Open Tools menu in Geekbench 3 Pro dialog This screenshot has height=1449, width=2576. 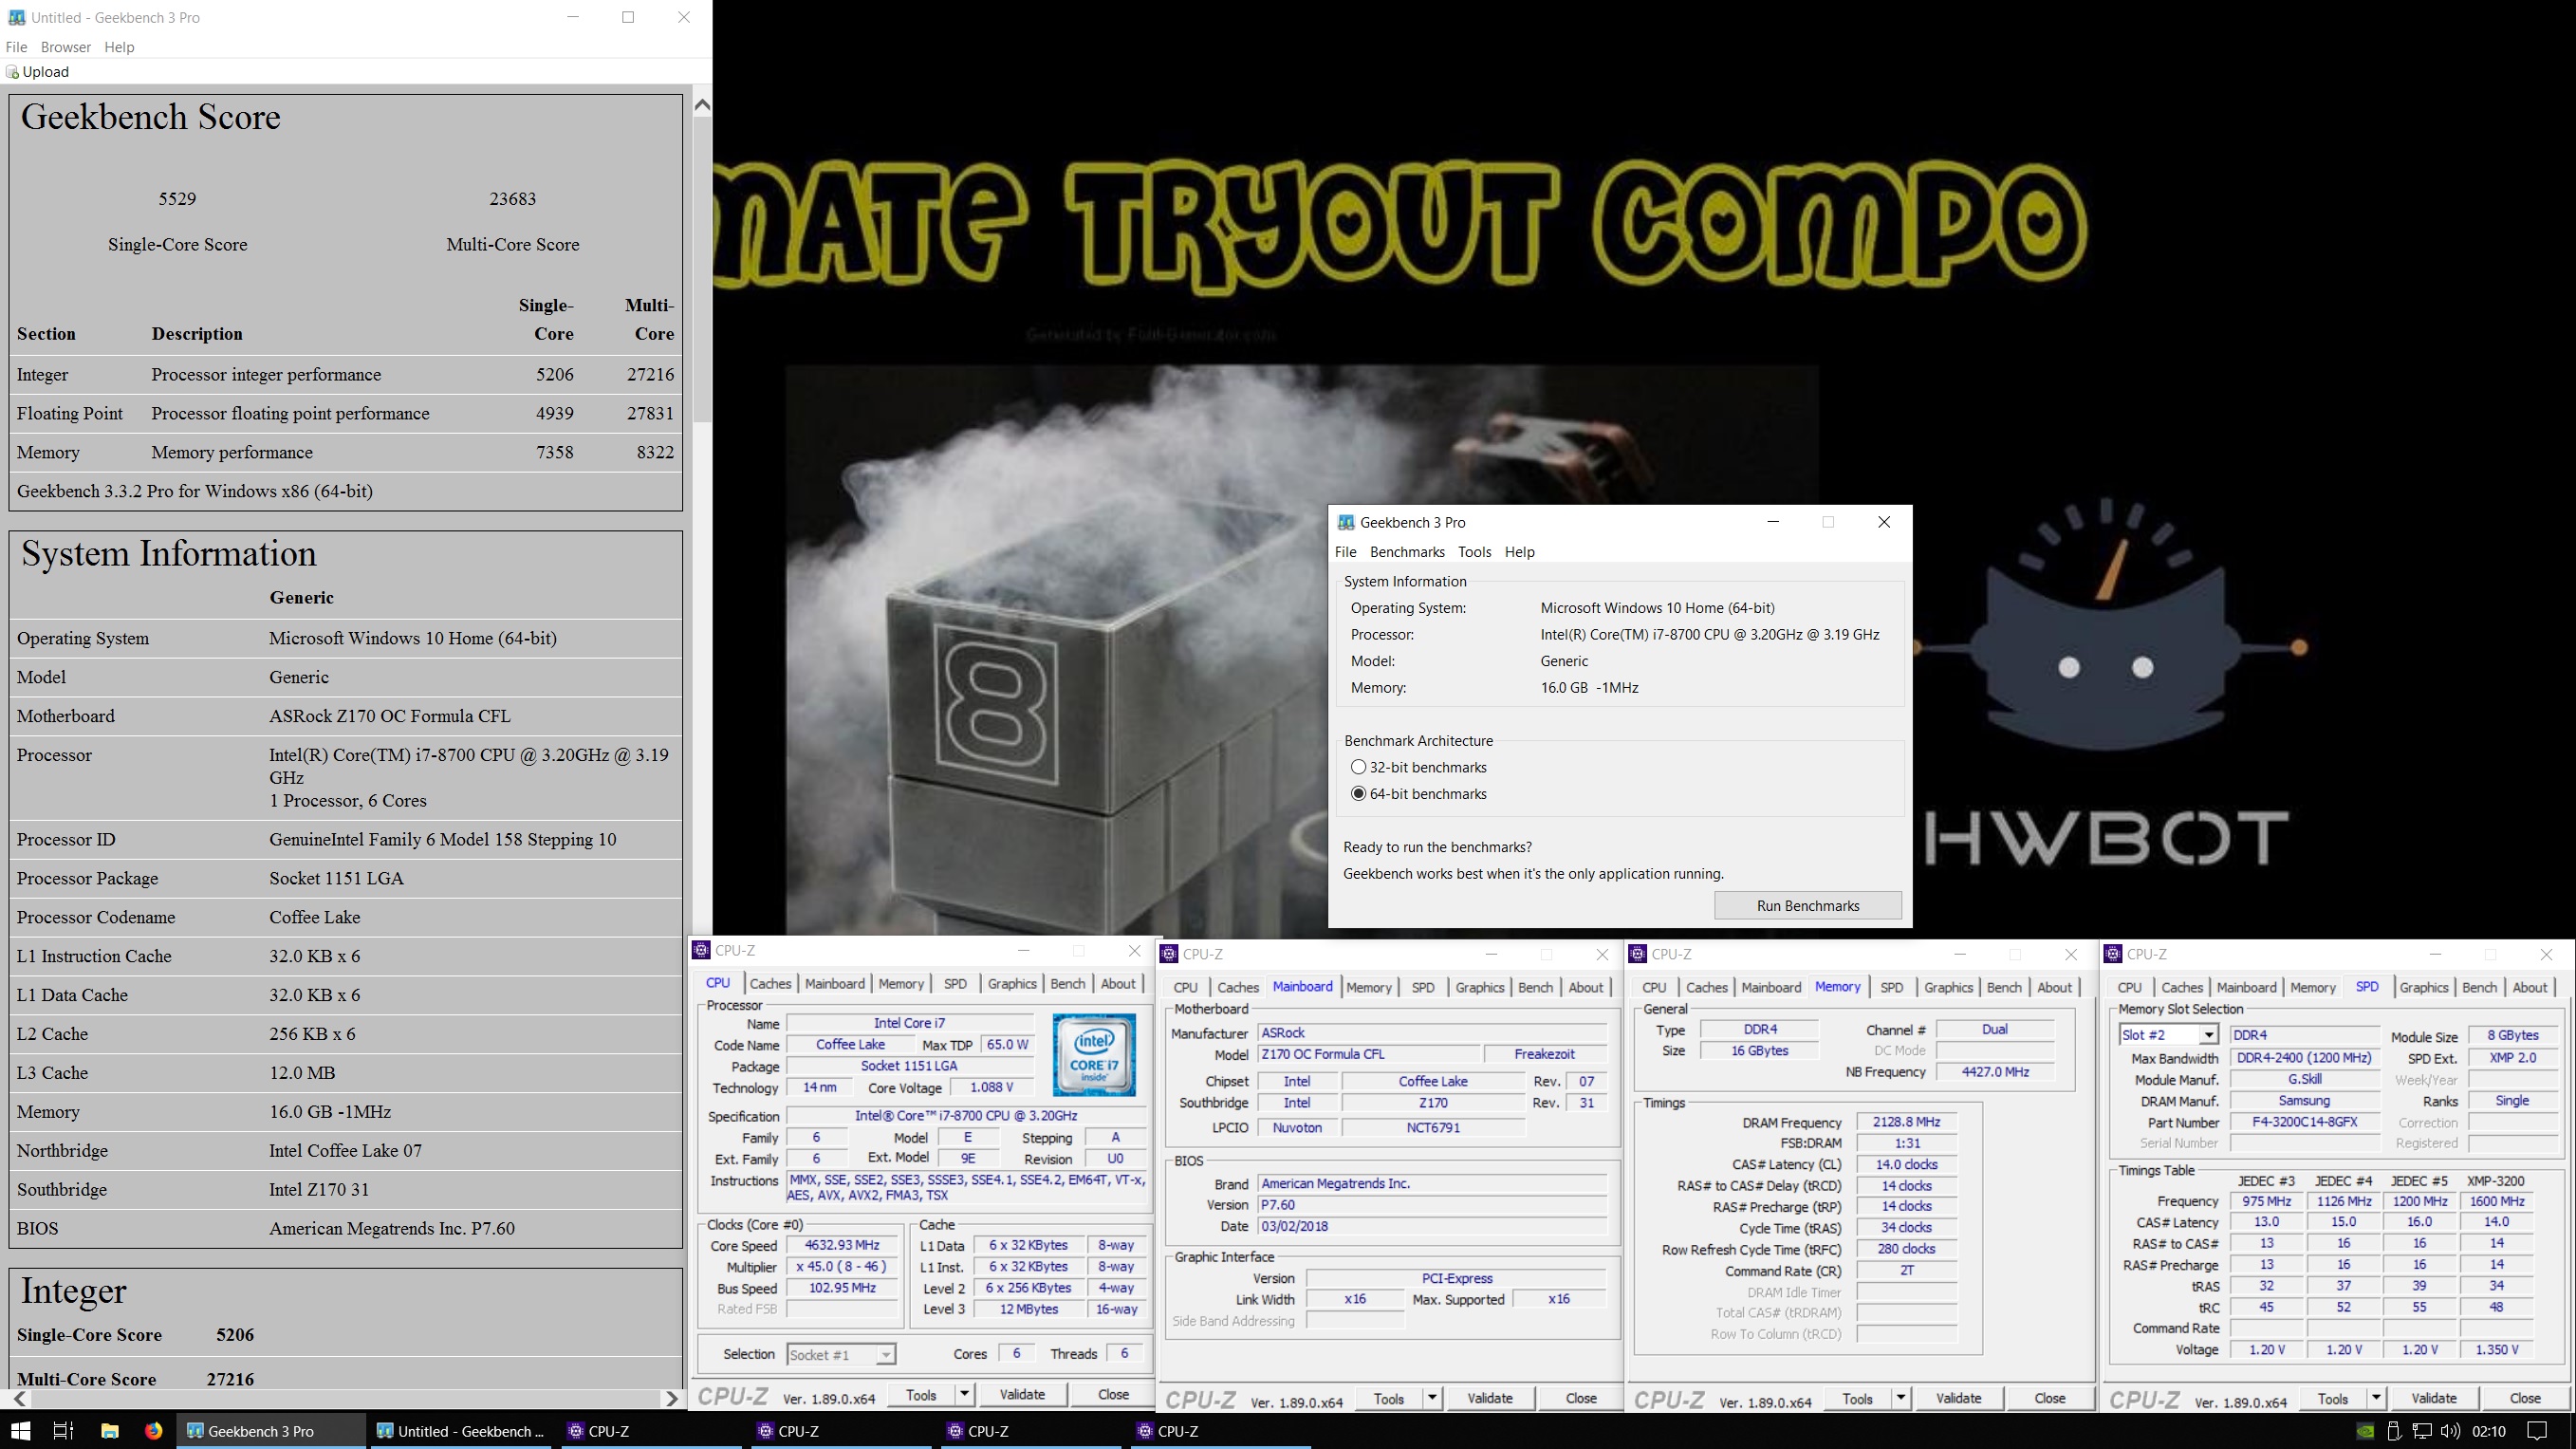1474,552
